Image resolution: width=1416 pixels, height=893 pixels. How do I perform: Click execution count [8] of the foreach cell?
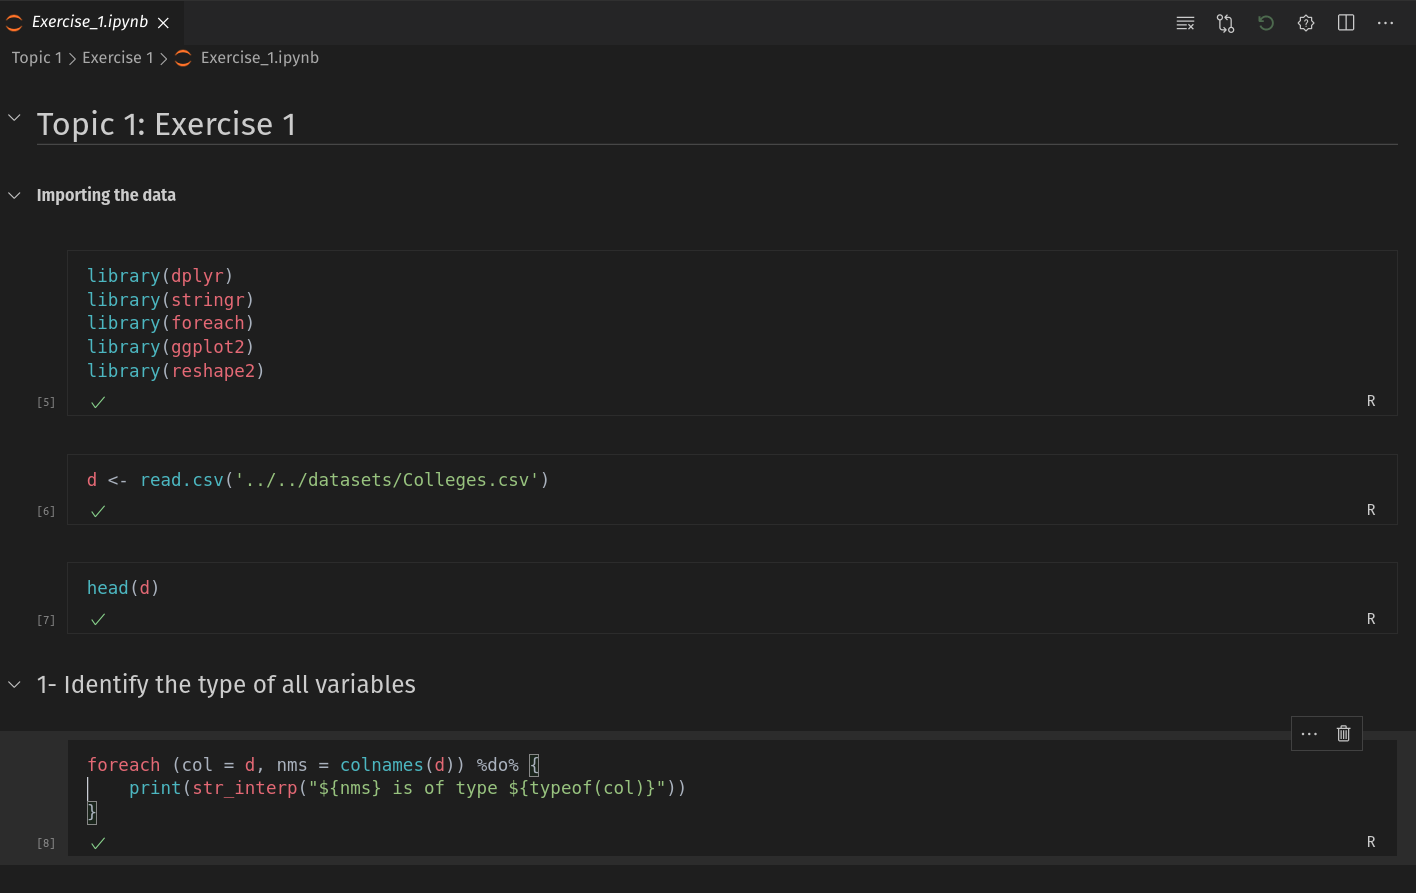(x=46, y=843)
